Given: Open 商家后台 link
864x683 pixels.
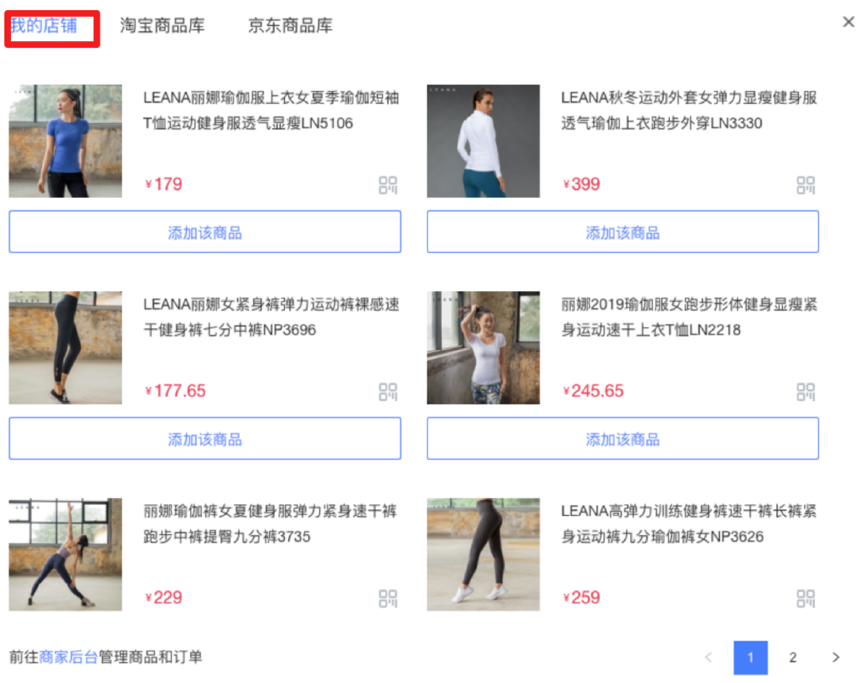Looking at the screenshot, I should [x=68, y=657].
